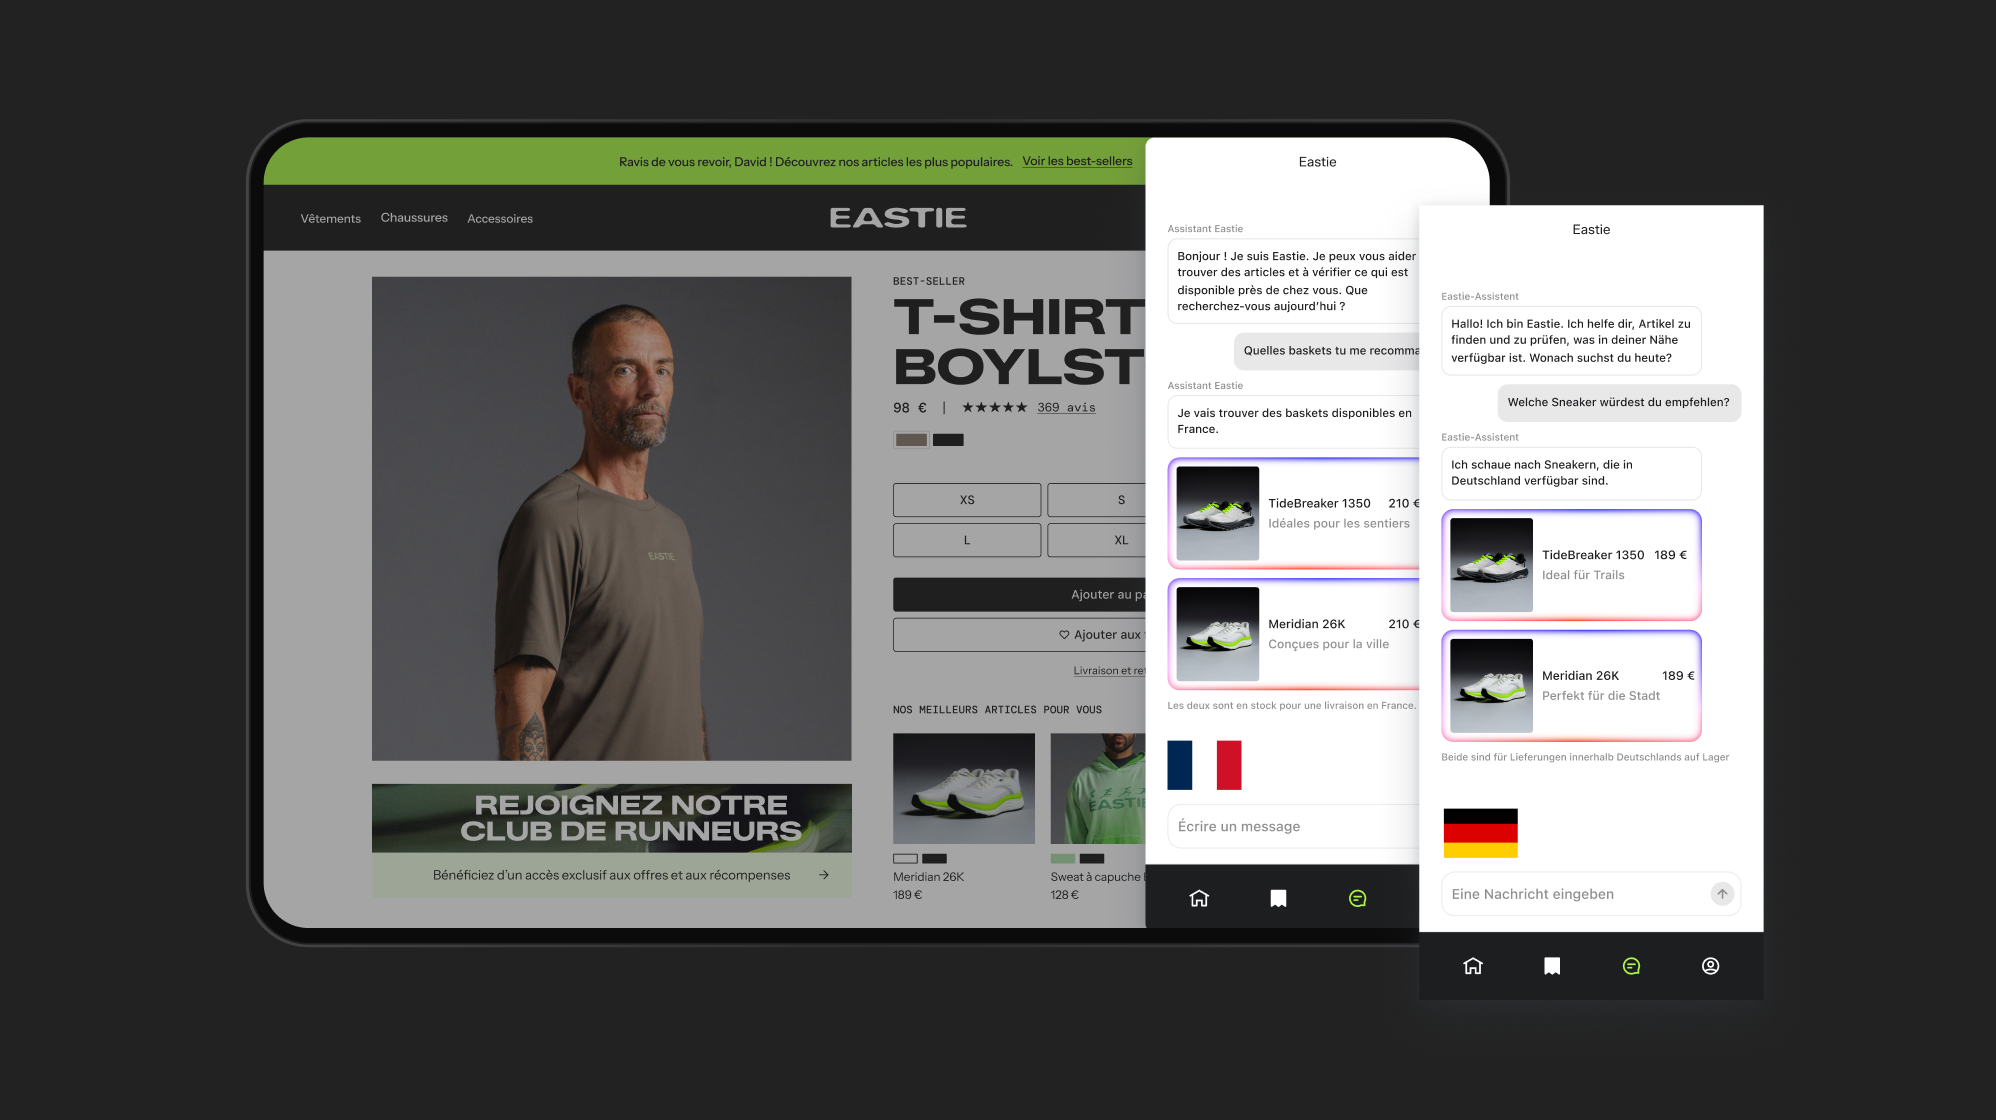Click 98 € price of the T-shirt

(x=910, y=408)
